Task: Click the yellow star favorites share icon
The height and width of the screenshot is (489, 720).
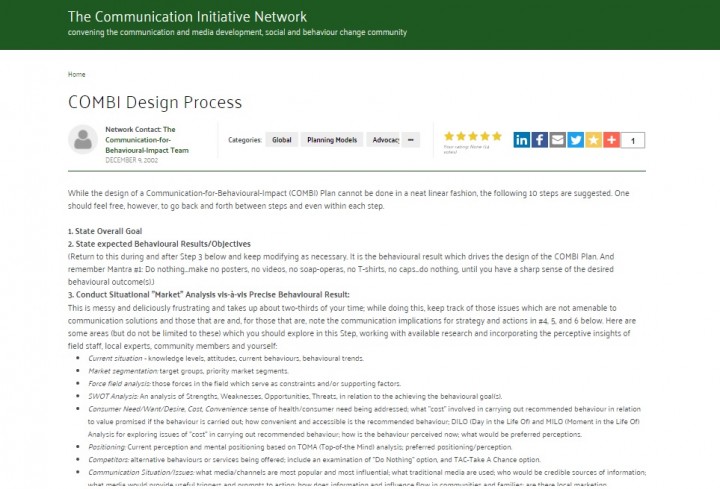Action: [594, 140]
